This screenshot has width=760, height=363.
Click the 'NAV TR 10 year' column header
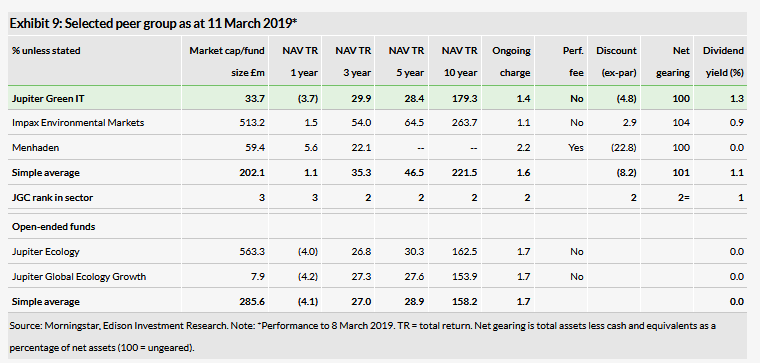click(x=459, y=62)
